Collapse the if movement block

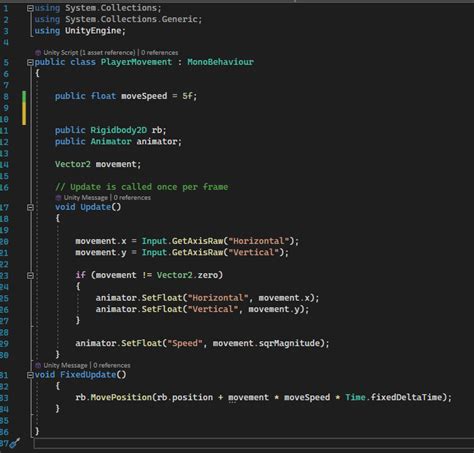pyautogui.click(x=30, y=275)
